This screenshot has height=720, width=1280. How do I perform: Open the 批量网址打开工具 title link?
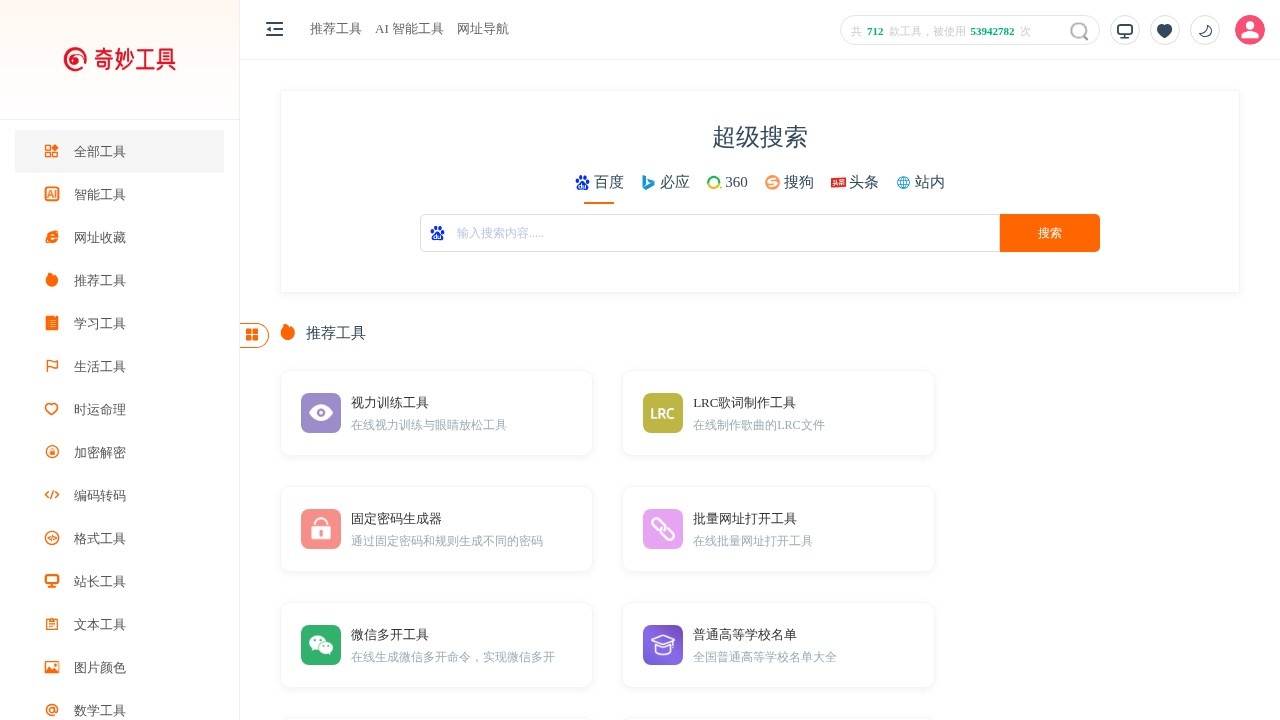[x=745, y=519]
